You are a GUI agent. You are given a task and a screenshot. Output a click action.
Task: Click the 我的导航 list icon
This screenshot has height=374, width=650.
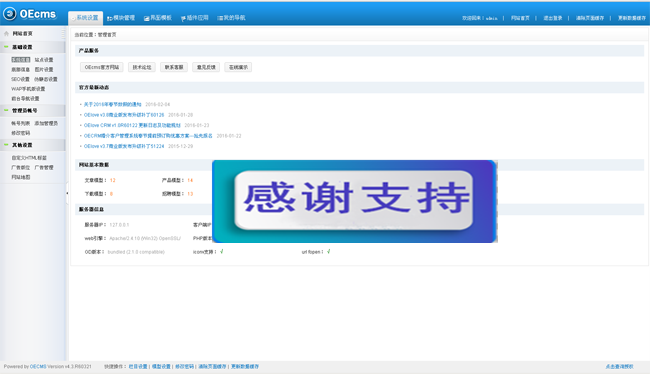coord(220,18)
